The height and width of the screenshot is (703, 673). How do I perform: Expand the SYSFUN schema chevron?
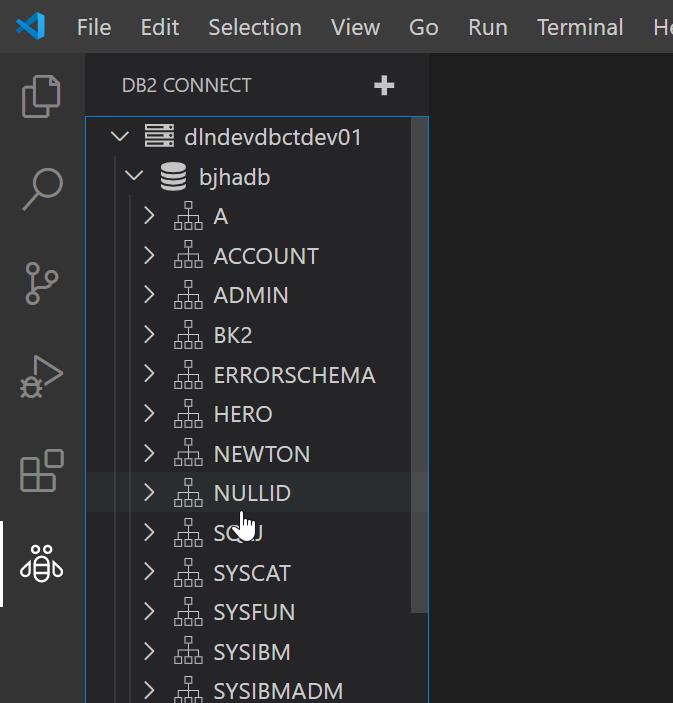[149, 612]
